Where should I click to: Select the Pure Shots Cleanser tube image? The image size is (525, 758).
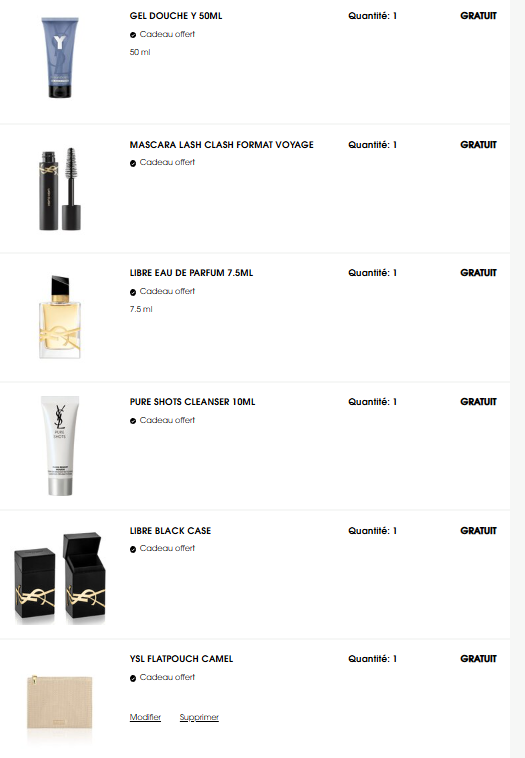click(60, 446)
